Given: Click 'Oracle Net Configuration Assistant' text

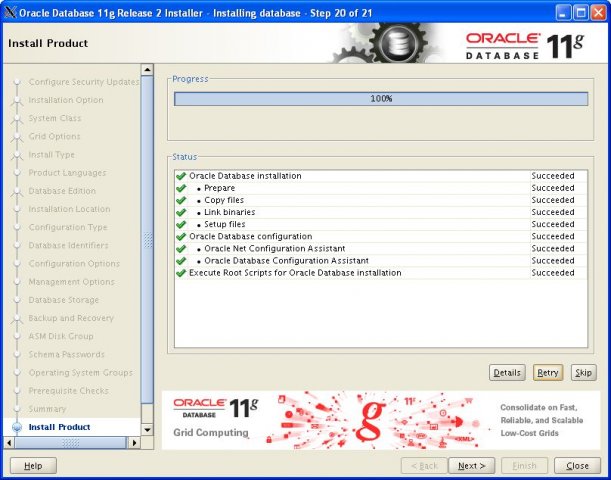Looking at the screenshot, I should pyautogui.click(x=275, y=249).
